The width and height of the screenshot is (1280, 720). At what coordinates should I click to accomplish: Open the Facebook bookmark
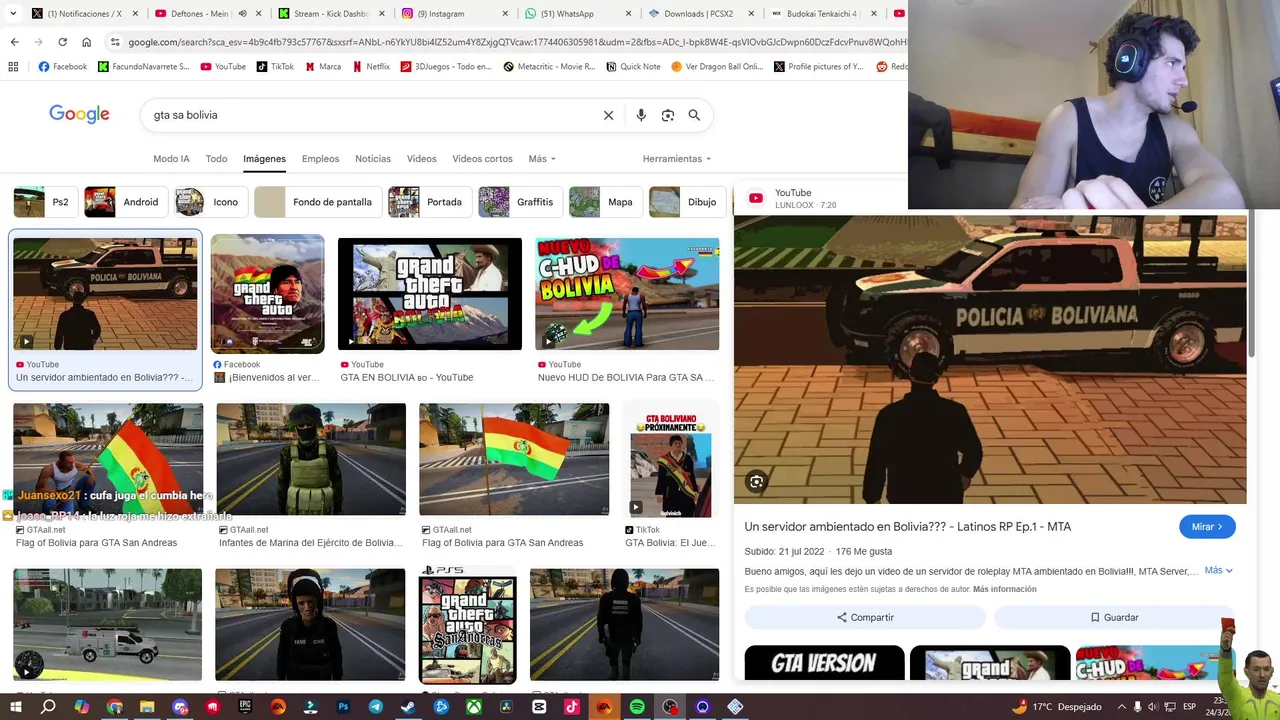63,67
